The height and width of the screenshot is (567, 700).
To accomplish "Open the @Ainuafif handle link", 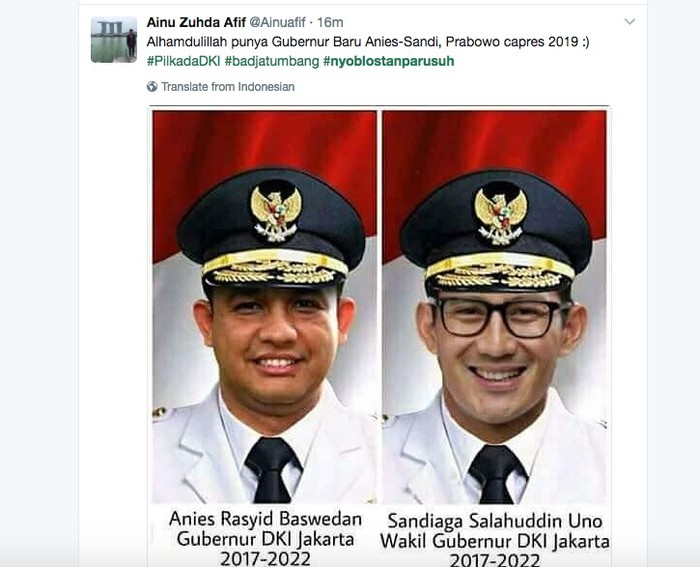I will (x=277, y=22).
